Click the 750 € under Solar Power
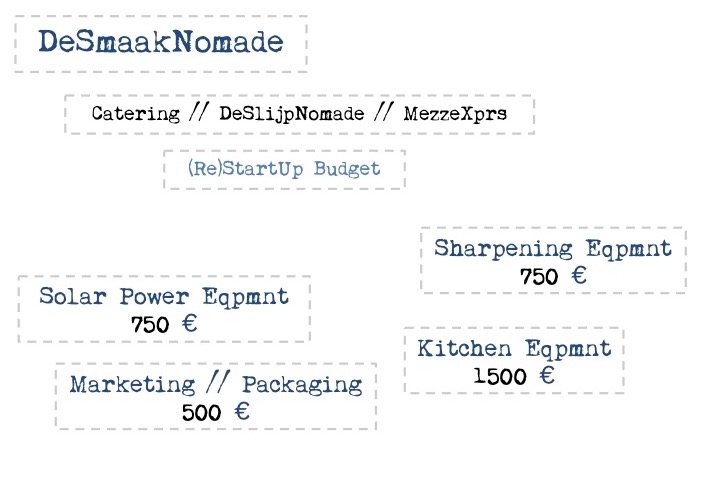 coord(164,324)
